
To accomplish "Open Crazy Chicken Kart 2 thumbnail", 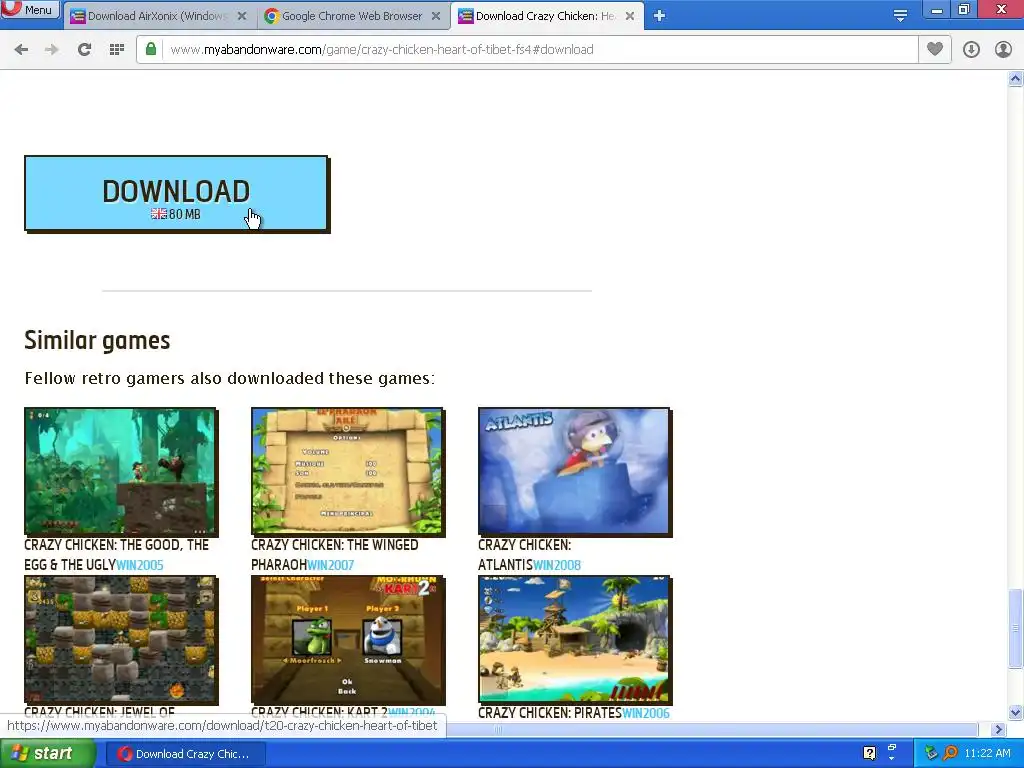I will 347,639.
